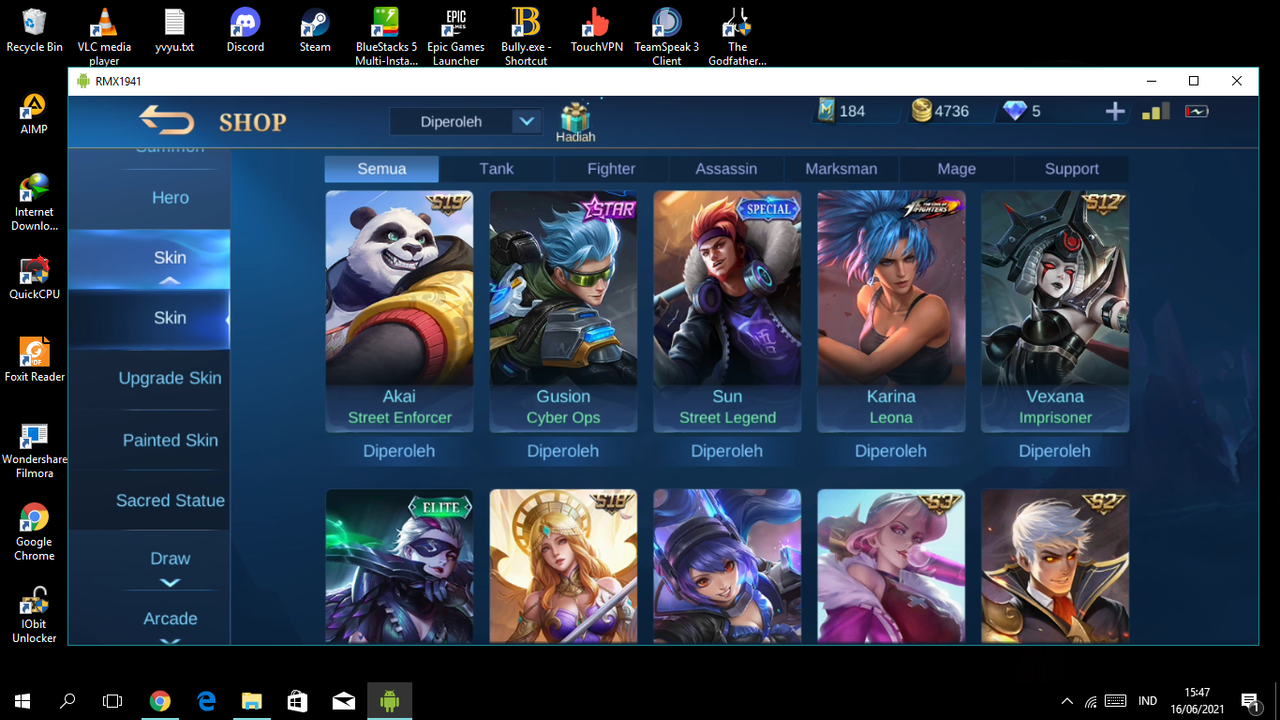Launch The Godfather desktop shortcut
Image resolution: width=1280 pixels, height=720 pixels.
tap(737, 37)
